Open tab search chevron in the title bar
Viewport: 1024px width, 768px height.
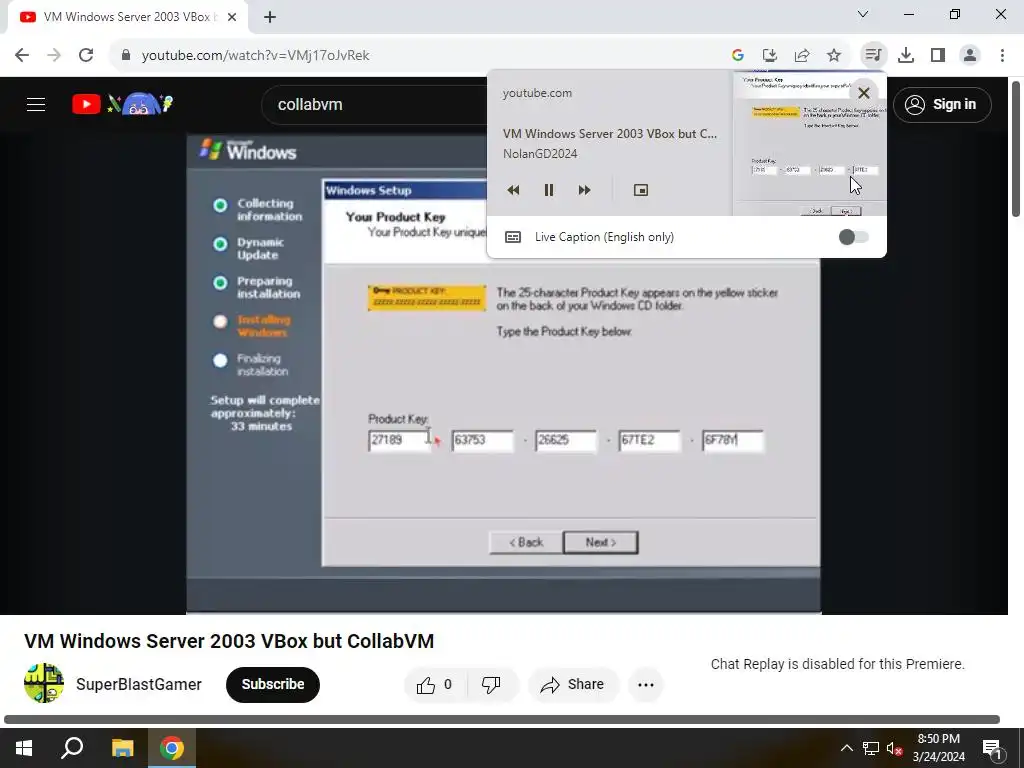[x=863, y=14]
